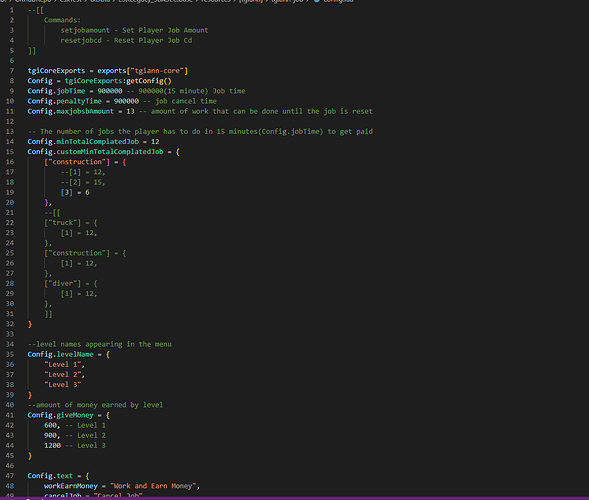Click the workEarnMoney key
Screen dimensions: 589x500
point(71,486)
